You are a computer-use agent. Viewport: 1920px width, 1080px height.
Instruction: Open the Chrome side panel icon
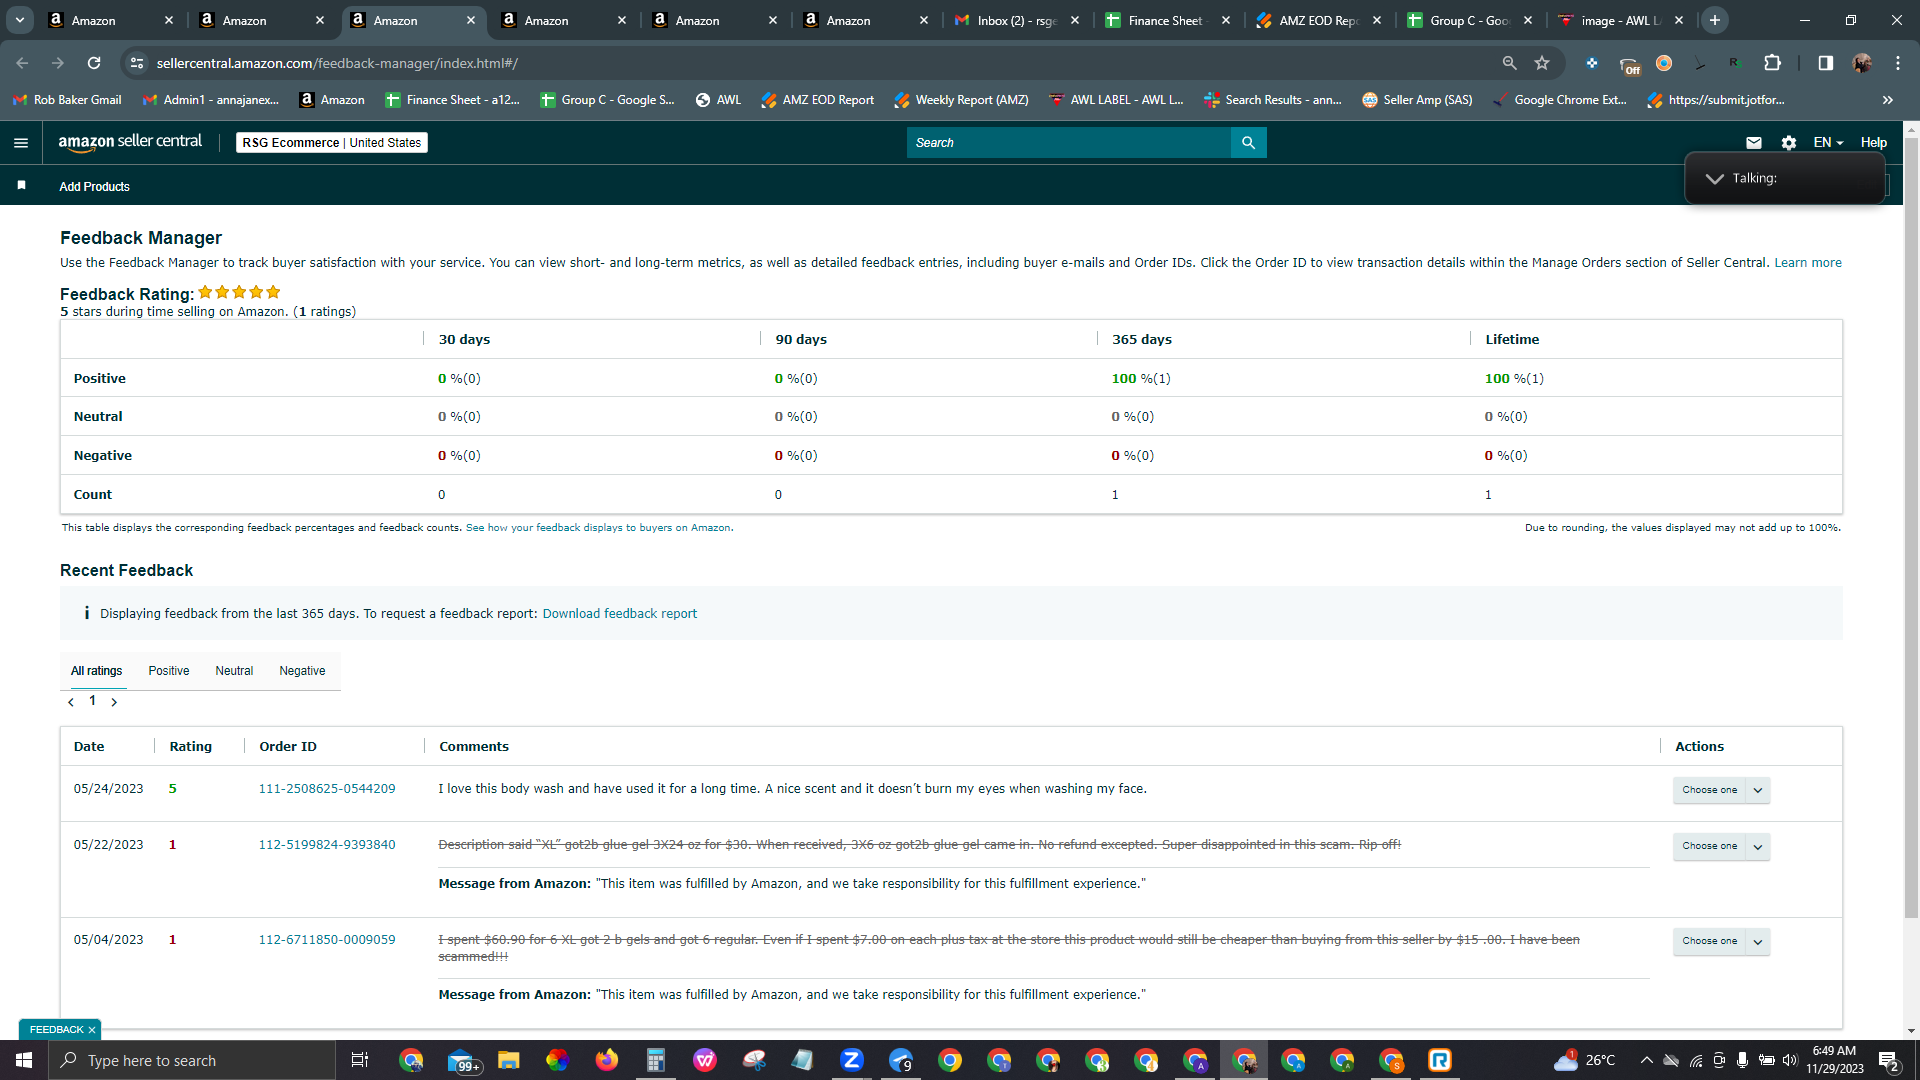[1825, 63]
